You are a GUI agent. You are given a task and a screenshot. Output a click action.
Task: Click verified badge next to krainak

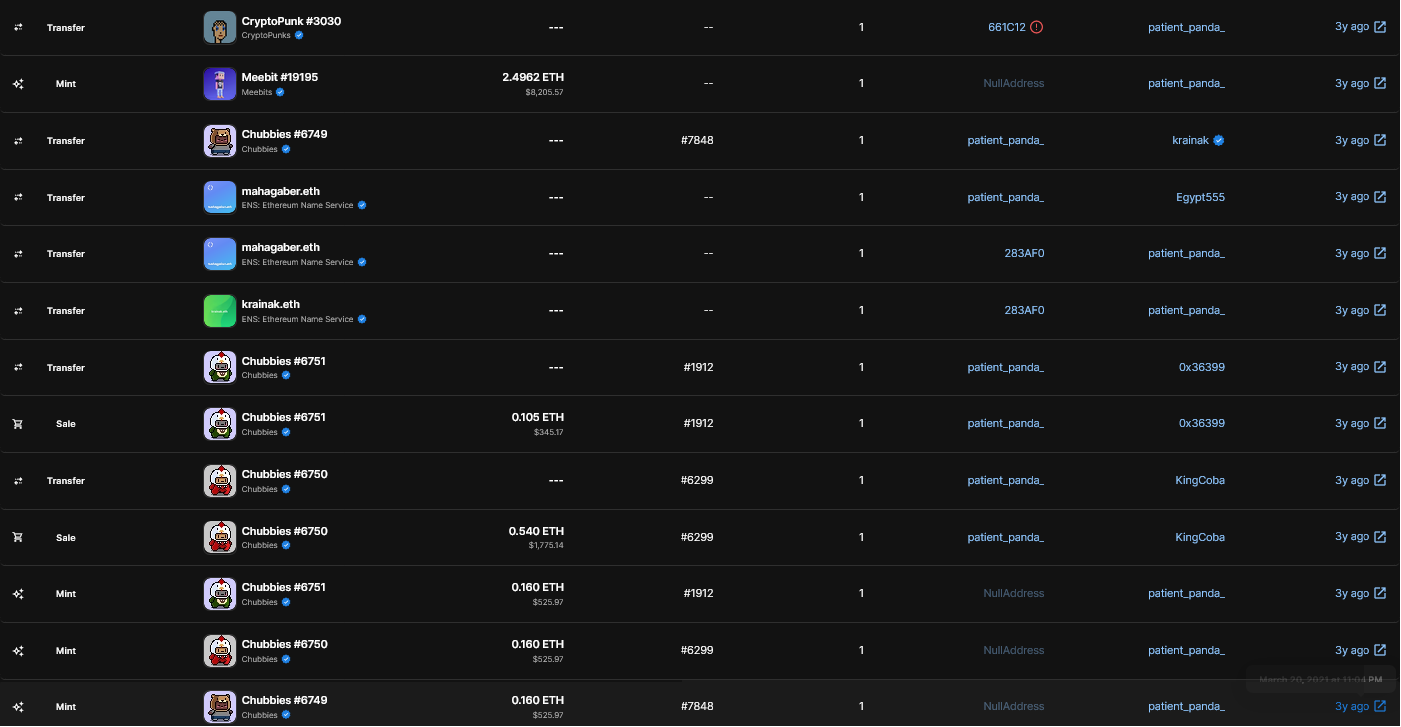pos(1219,140)
